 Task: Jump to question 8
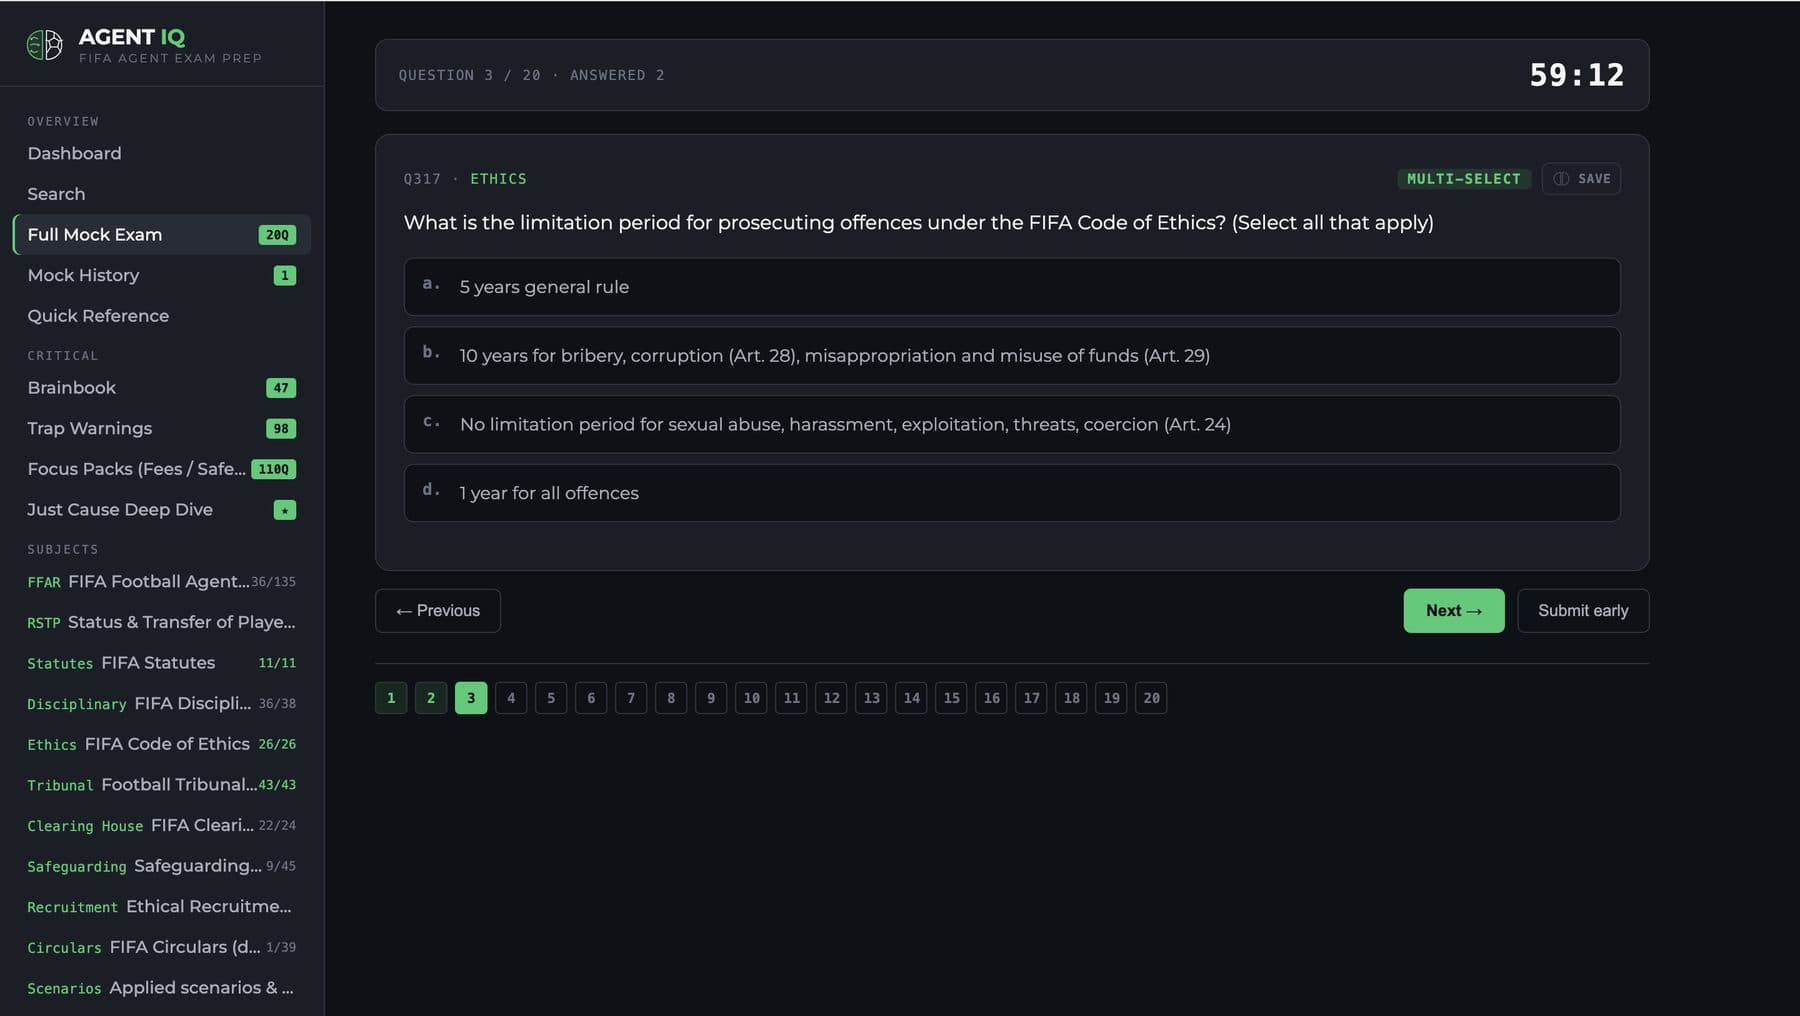coord(671,698)
